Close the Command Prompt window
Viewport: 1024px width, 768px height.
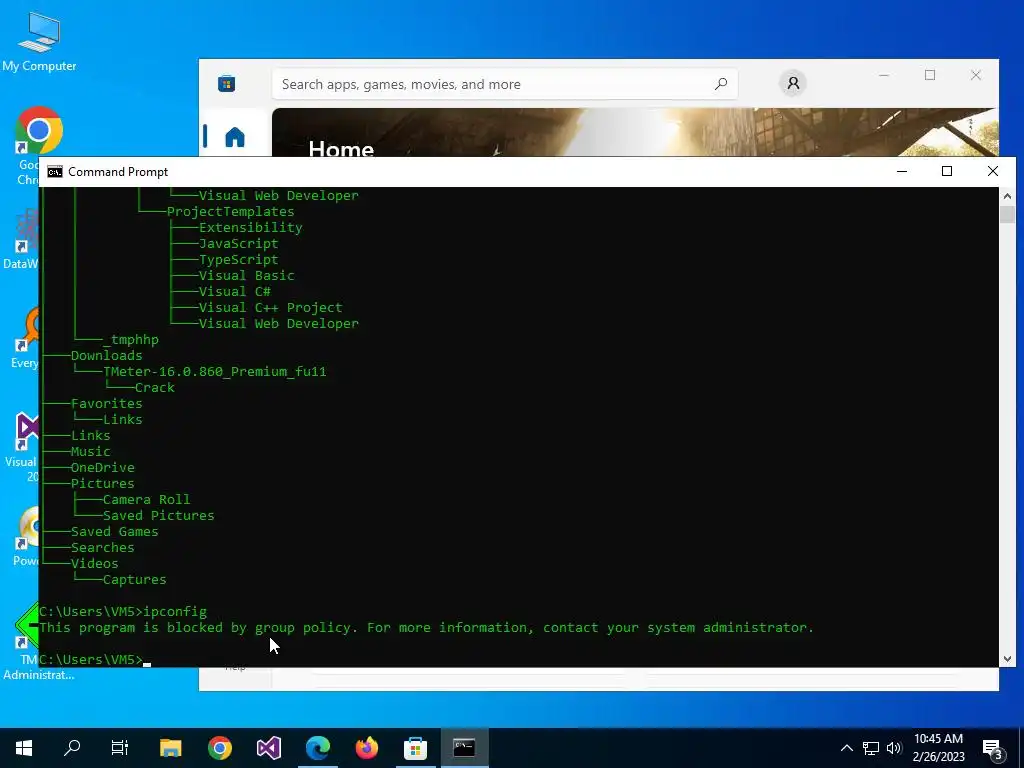pos(993,171)
